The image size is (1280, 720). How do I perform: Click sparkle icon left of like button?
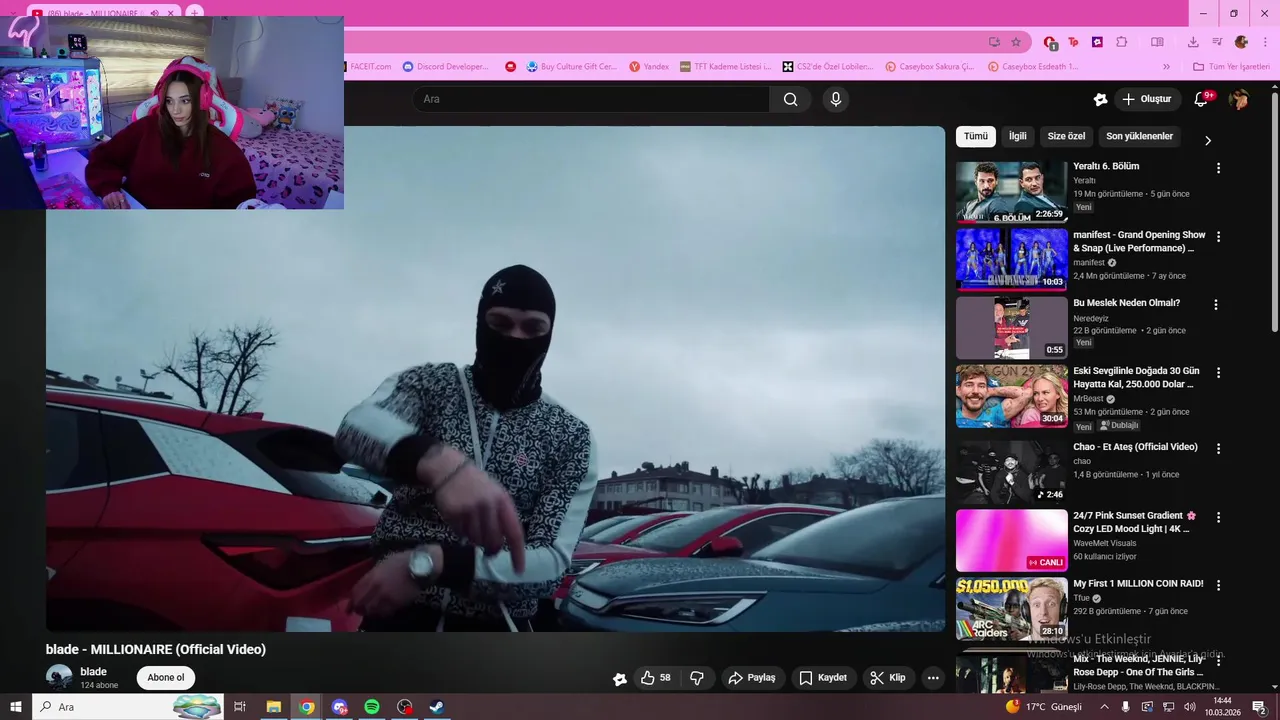(x=620, y=679)
